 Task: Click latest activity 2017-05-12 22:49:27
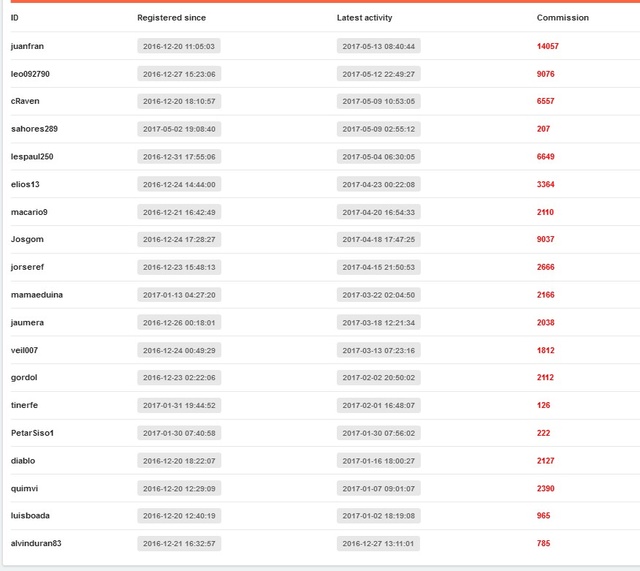click(379, 74)
